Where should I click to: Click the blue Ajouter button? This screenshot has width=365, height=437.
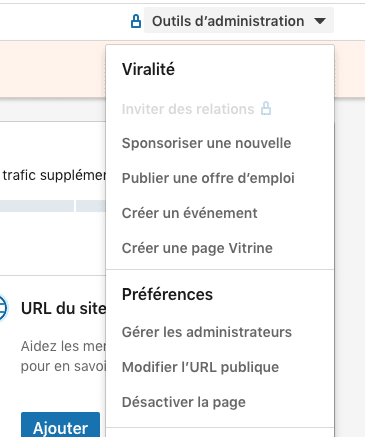[x=60, y=425]
